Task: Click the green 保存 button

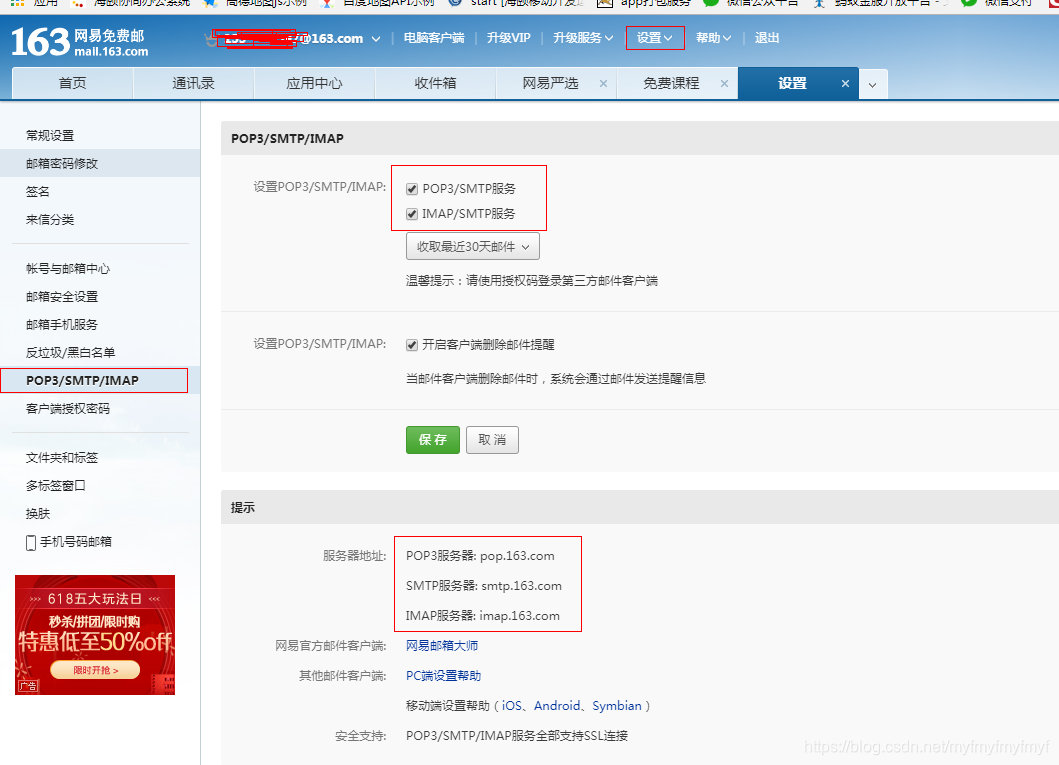Action: tap(433, 440)
